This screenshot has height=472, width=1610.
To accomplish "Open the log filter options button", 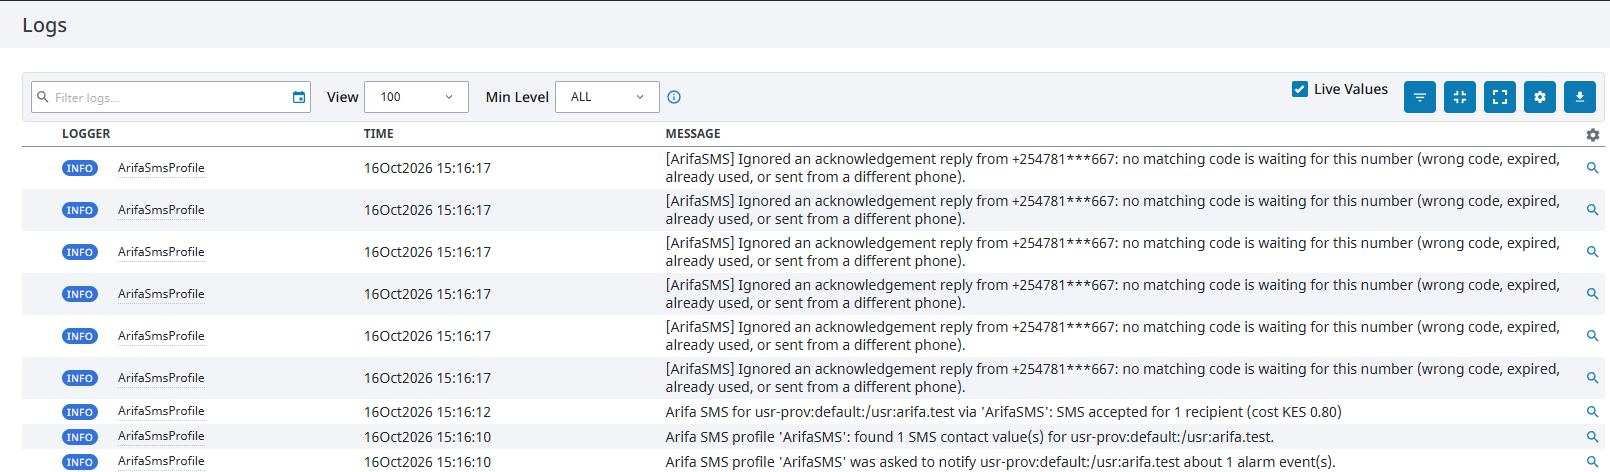I will 1420,97.
